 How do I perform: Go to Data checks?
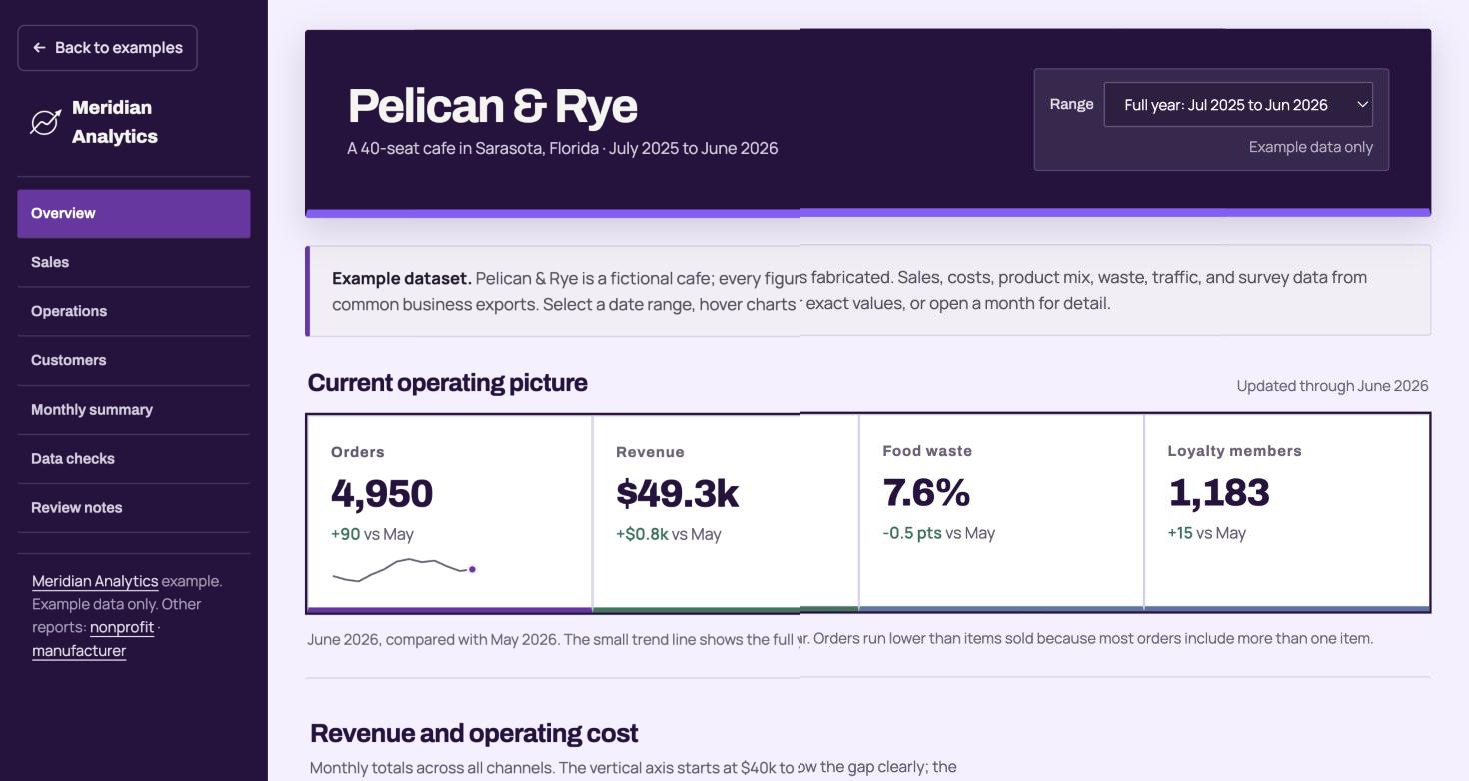click(134, 459)
